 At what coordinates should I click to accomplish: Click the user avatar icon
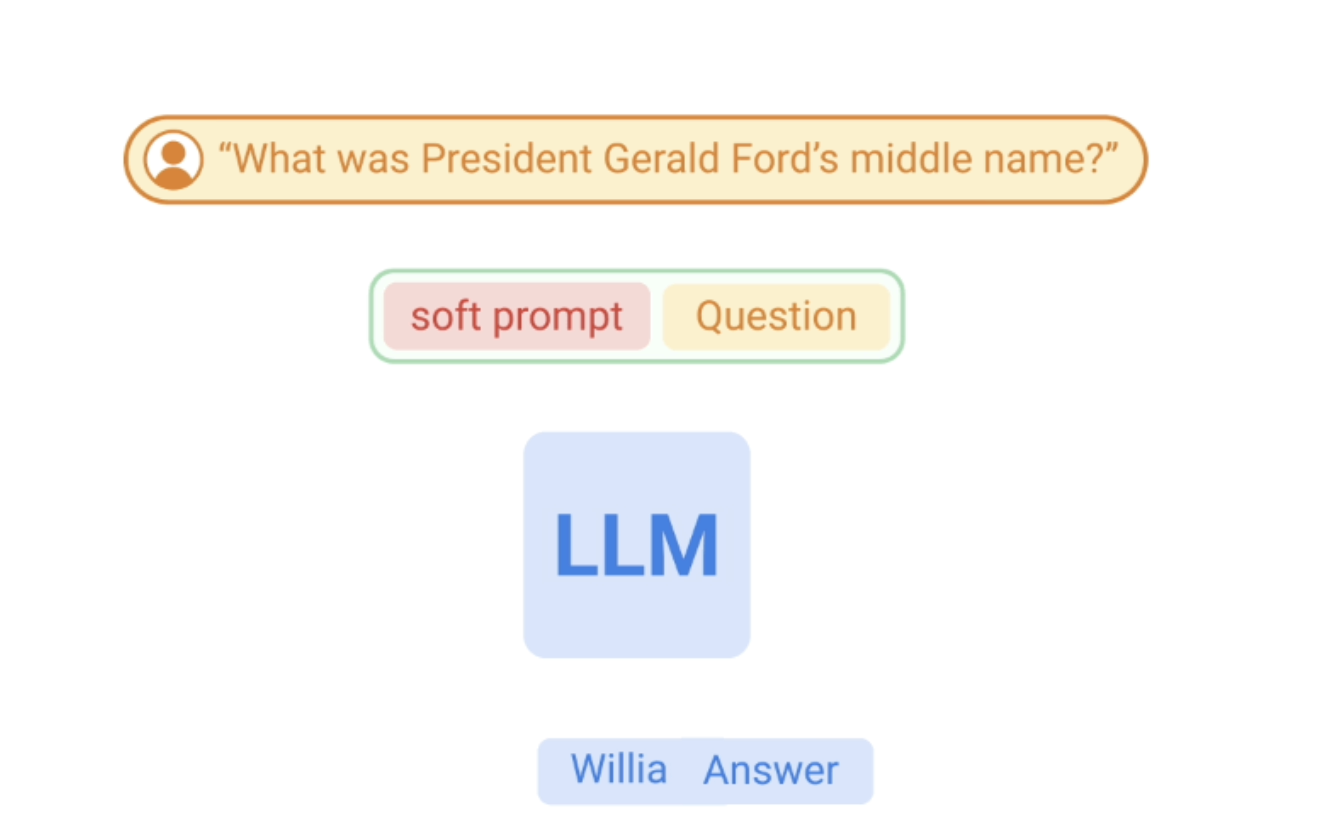pos(173,160)
